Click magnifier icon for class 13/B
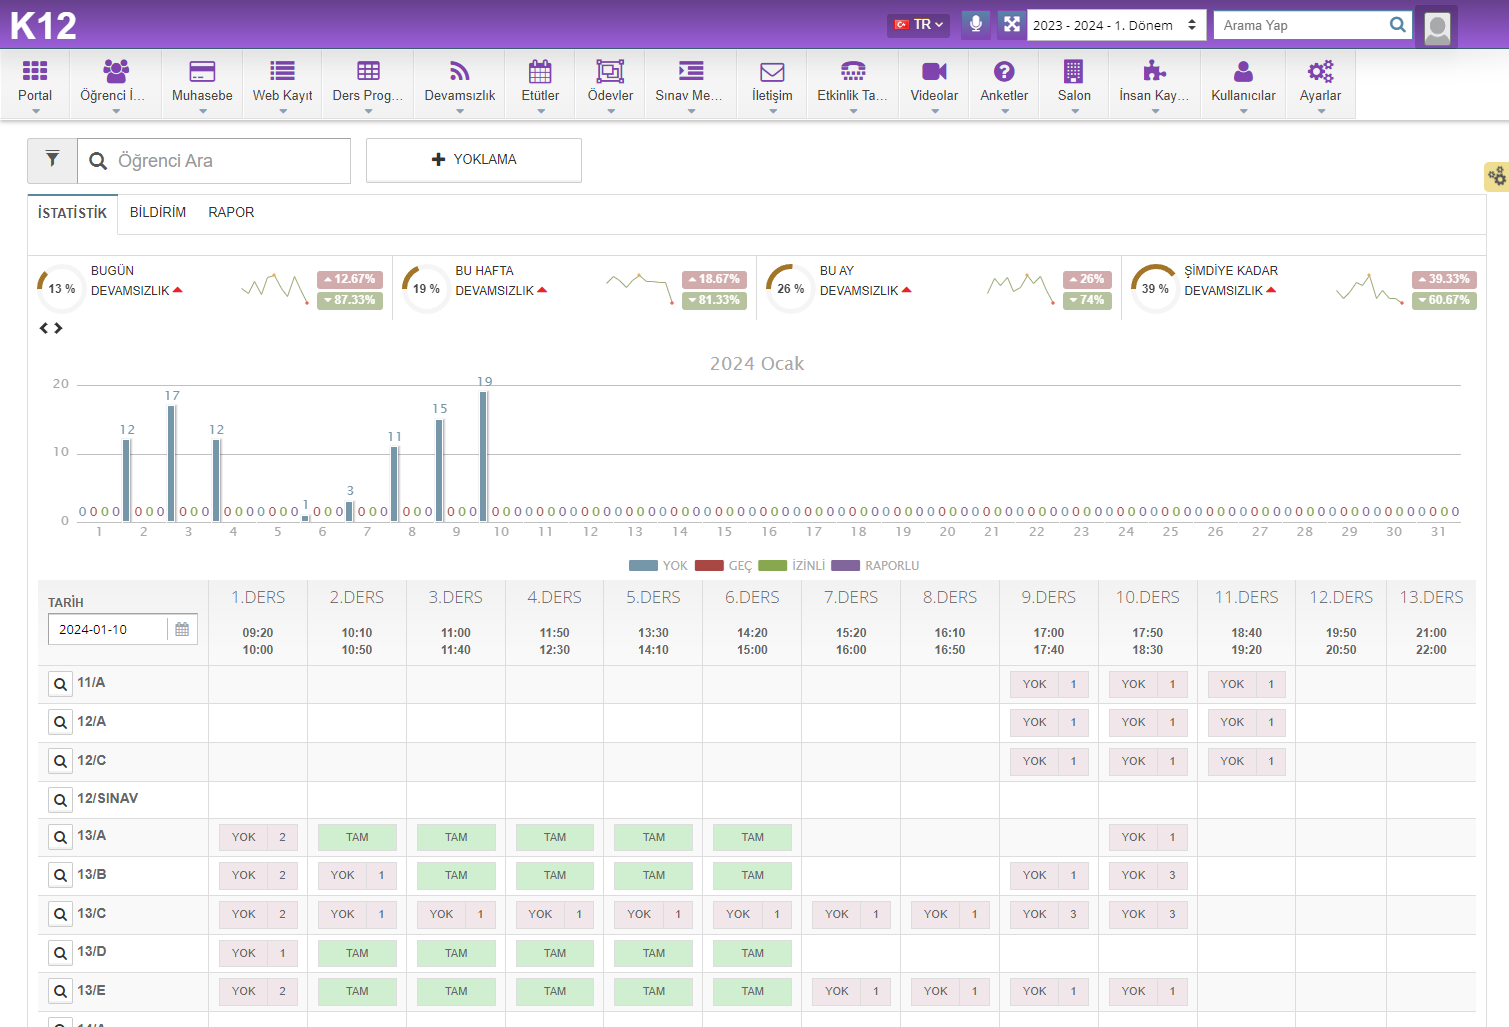 (60, 876)
